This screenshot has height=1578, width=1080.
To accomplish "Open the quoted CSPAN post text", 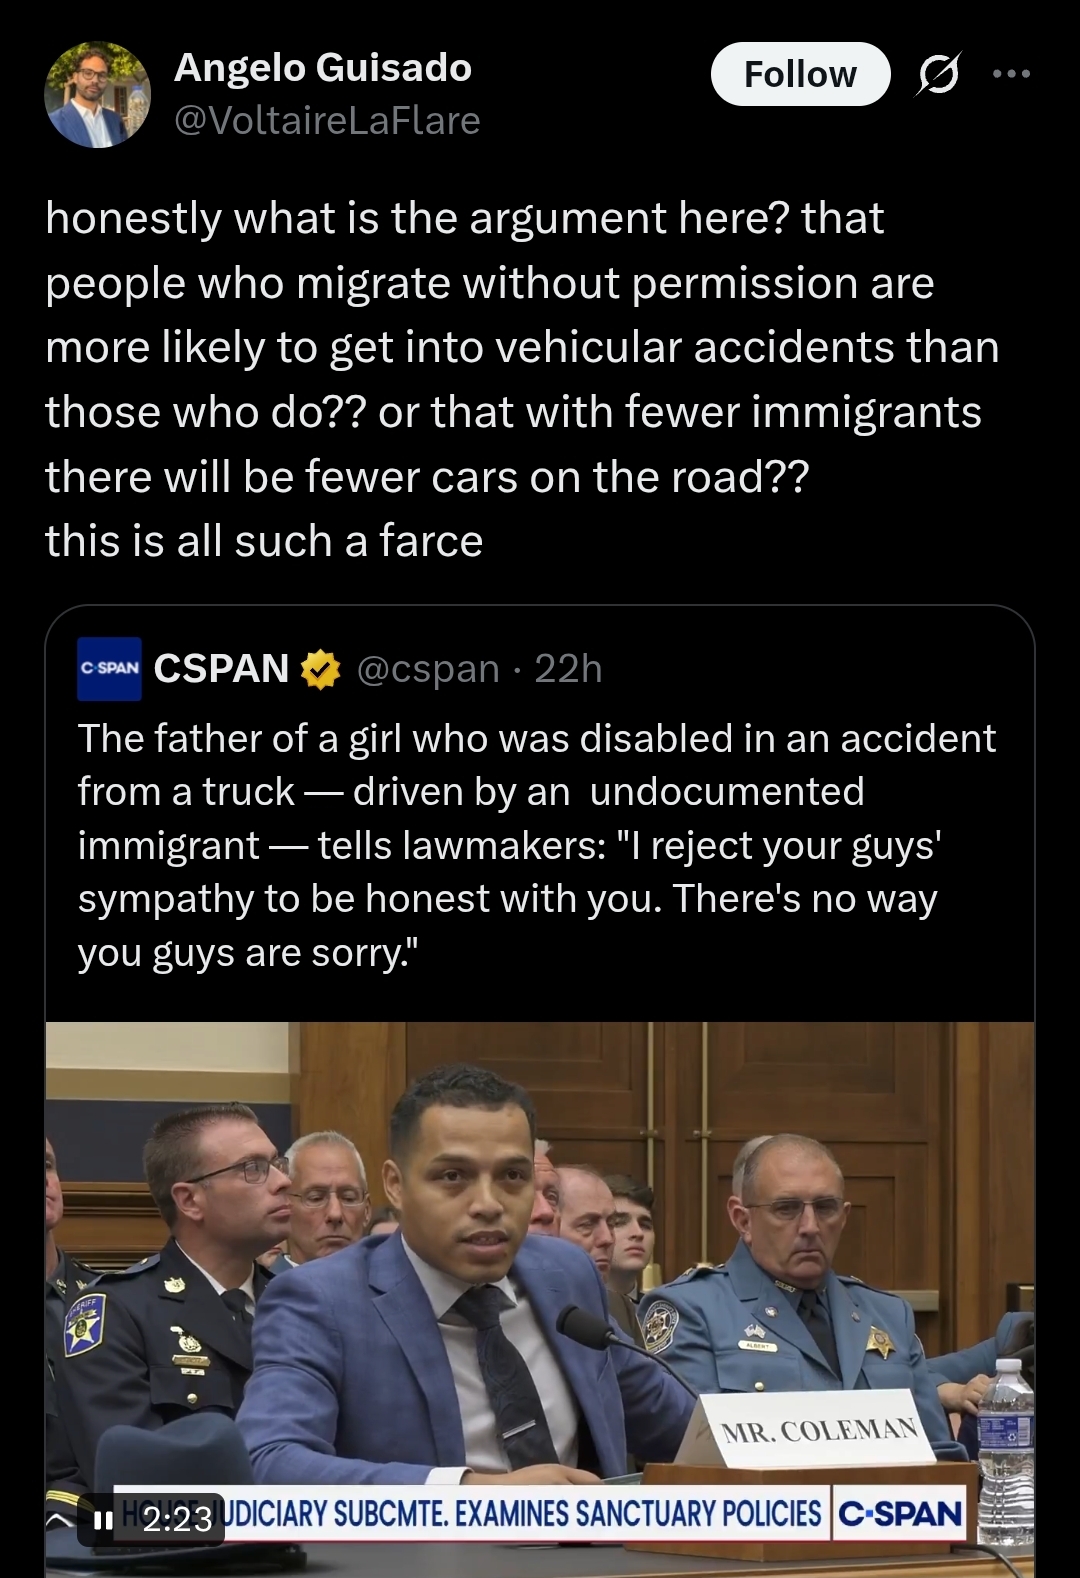I will (x=537, y=845).
